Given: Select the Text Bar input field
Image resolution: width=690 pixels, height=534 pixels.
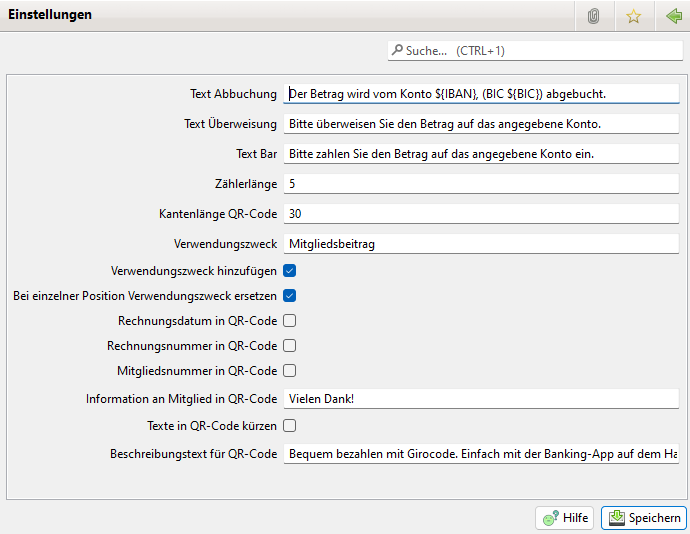Looking at the screenshot, I should (480, 154).
